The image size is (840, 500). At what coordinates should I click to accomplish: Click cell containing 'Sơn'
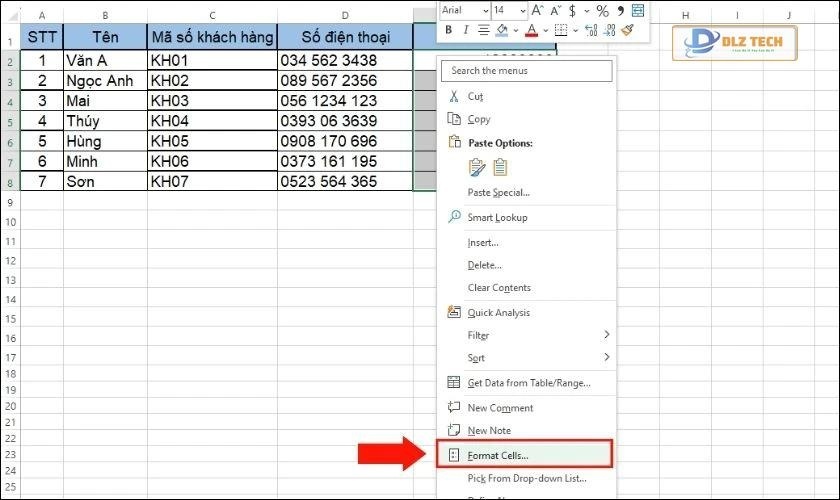click(105, 182)
